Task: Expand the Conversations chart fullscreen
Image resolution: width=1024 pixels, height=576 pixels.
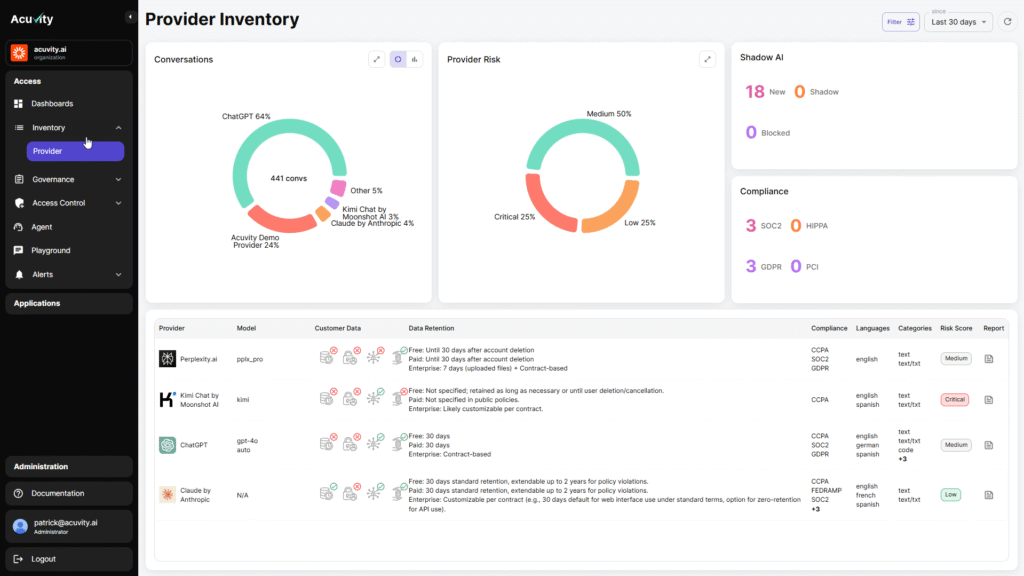Action: click(x=377, y=59)
